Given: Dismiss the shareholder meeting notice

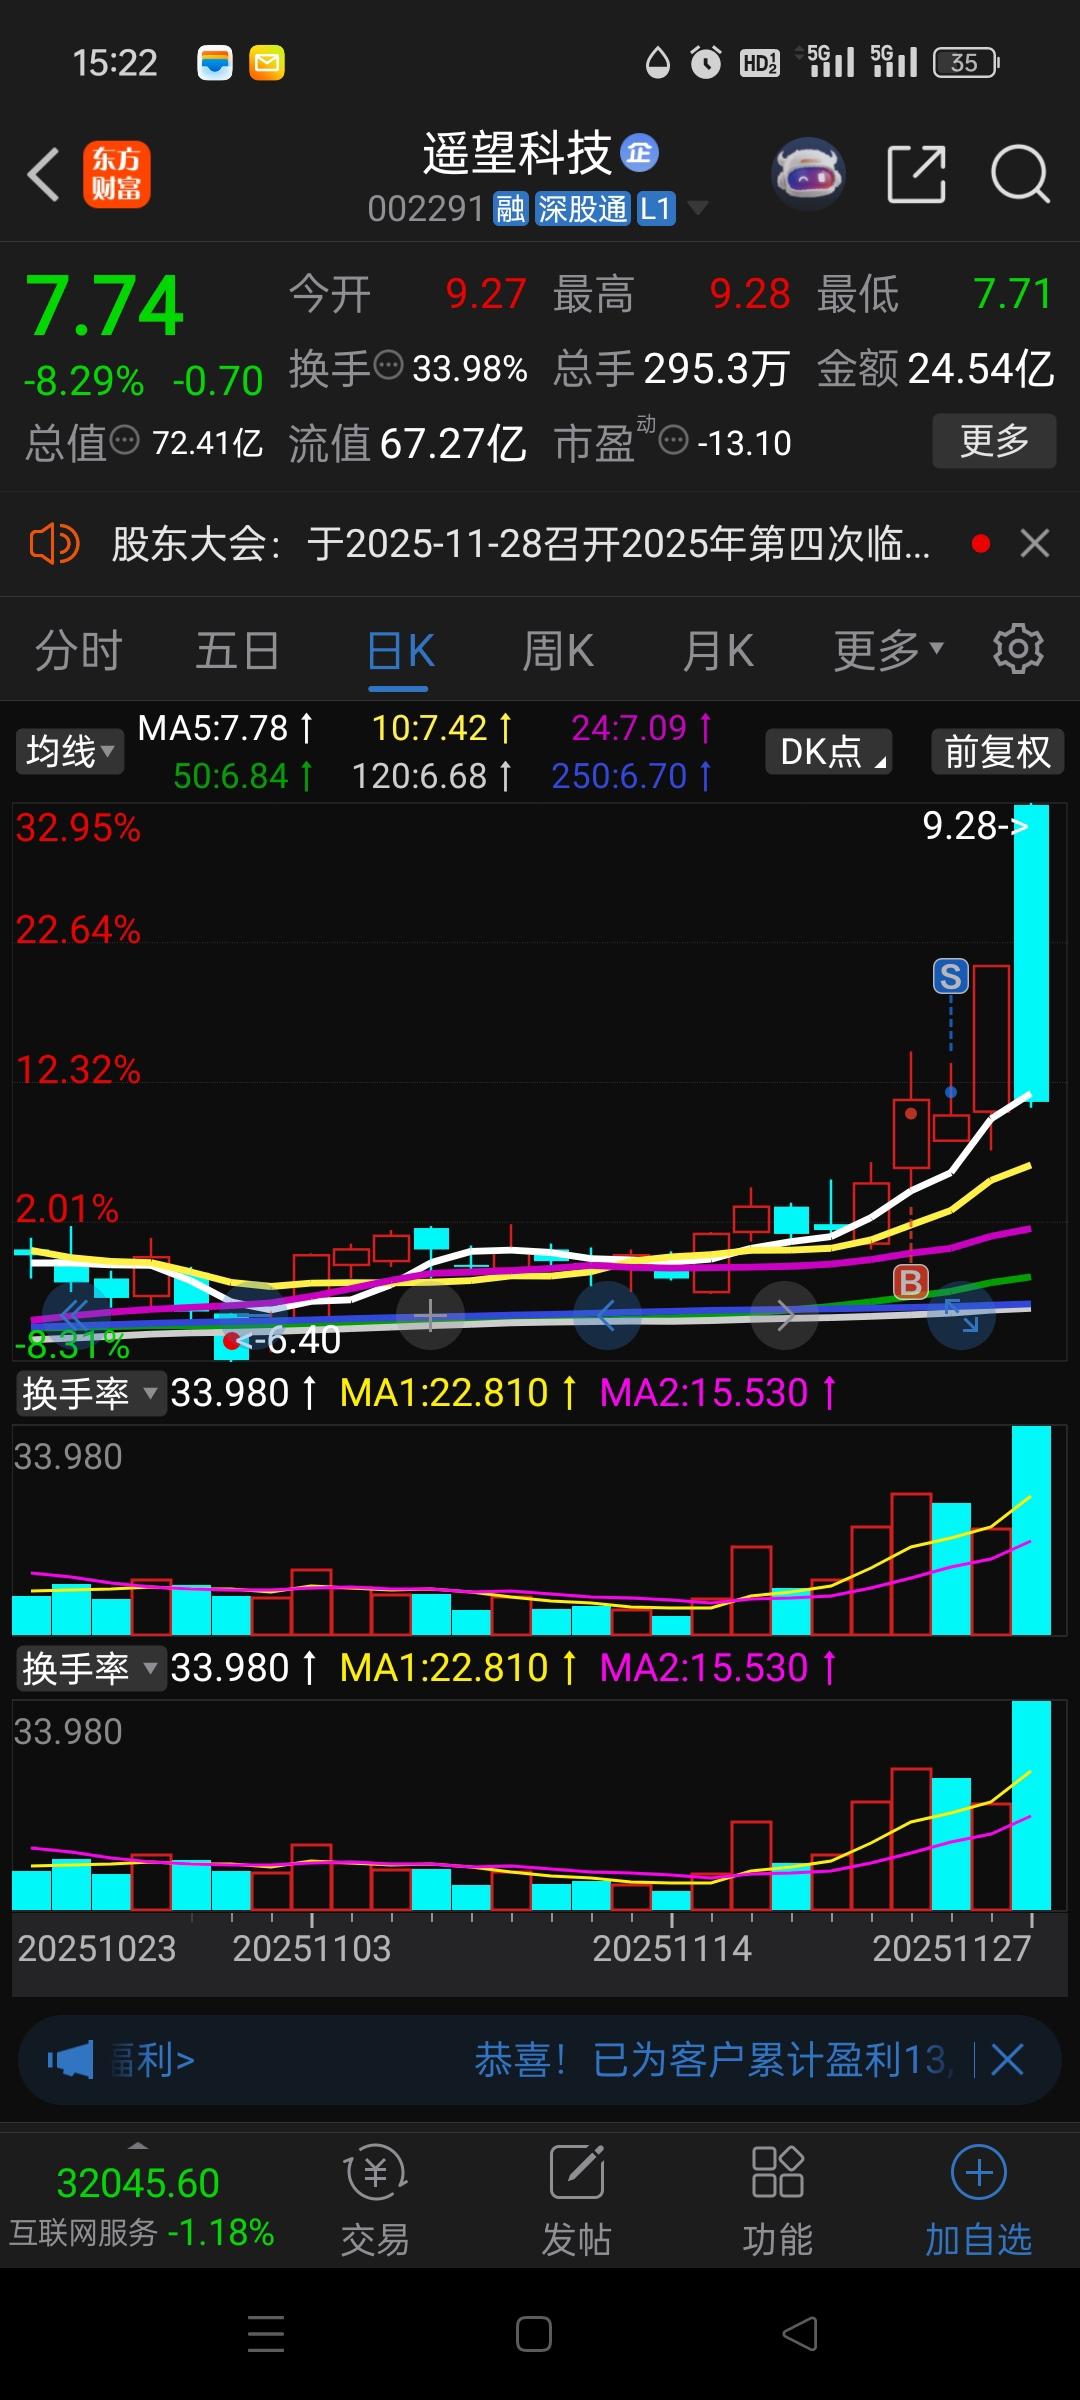Looking at the screenshot, I should tap(1035, 544).
